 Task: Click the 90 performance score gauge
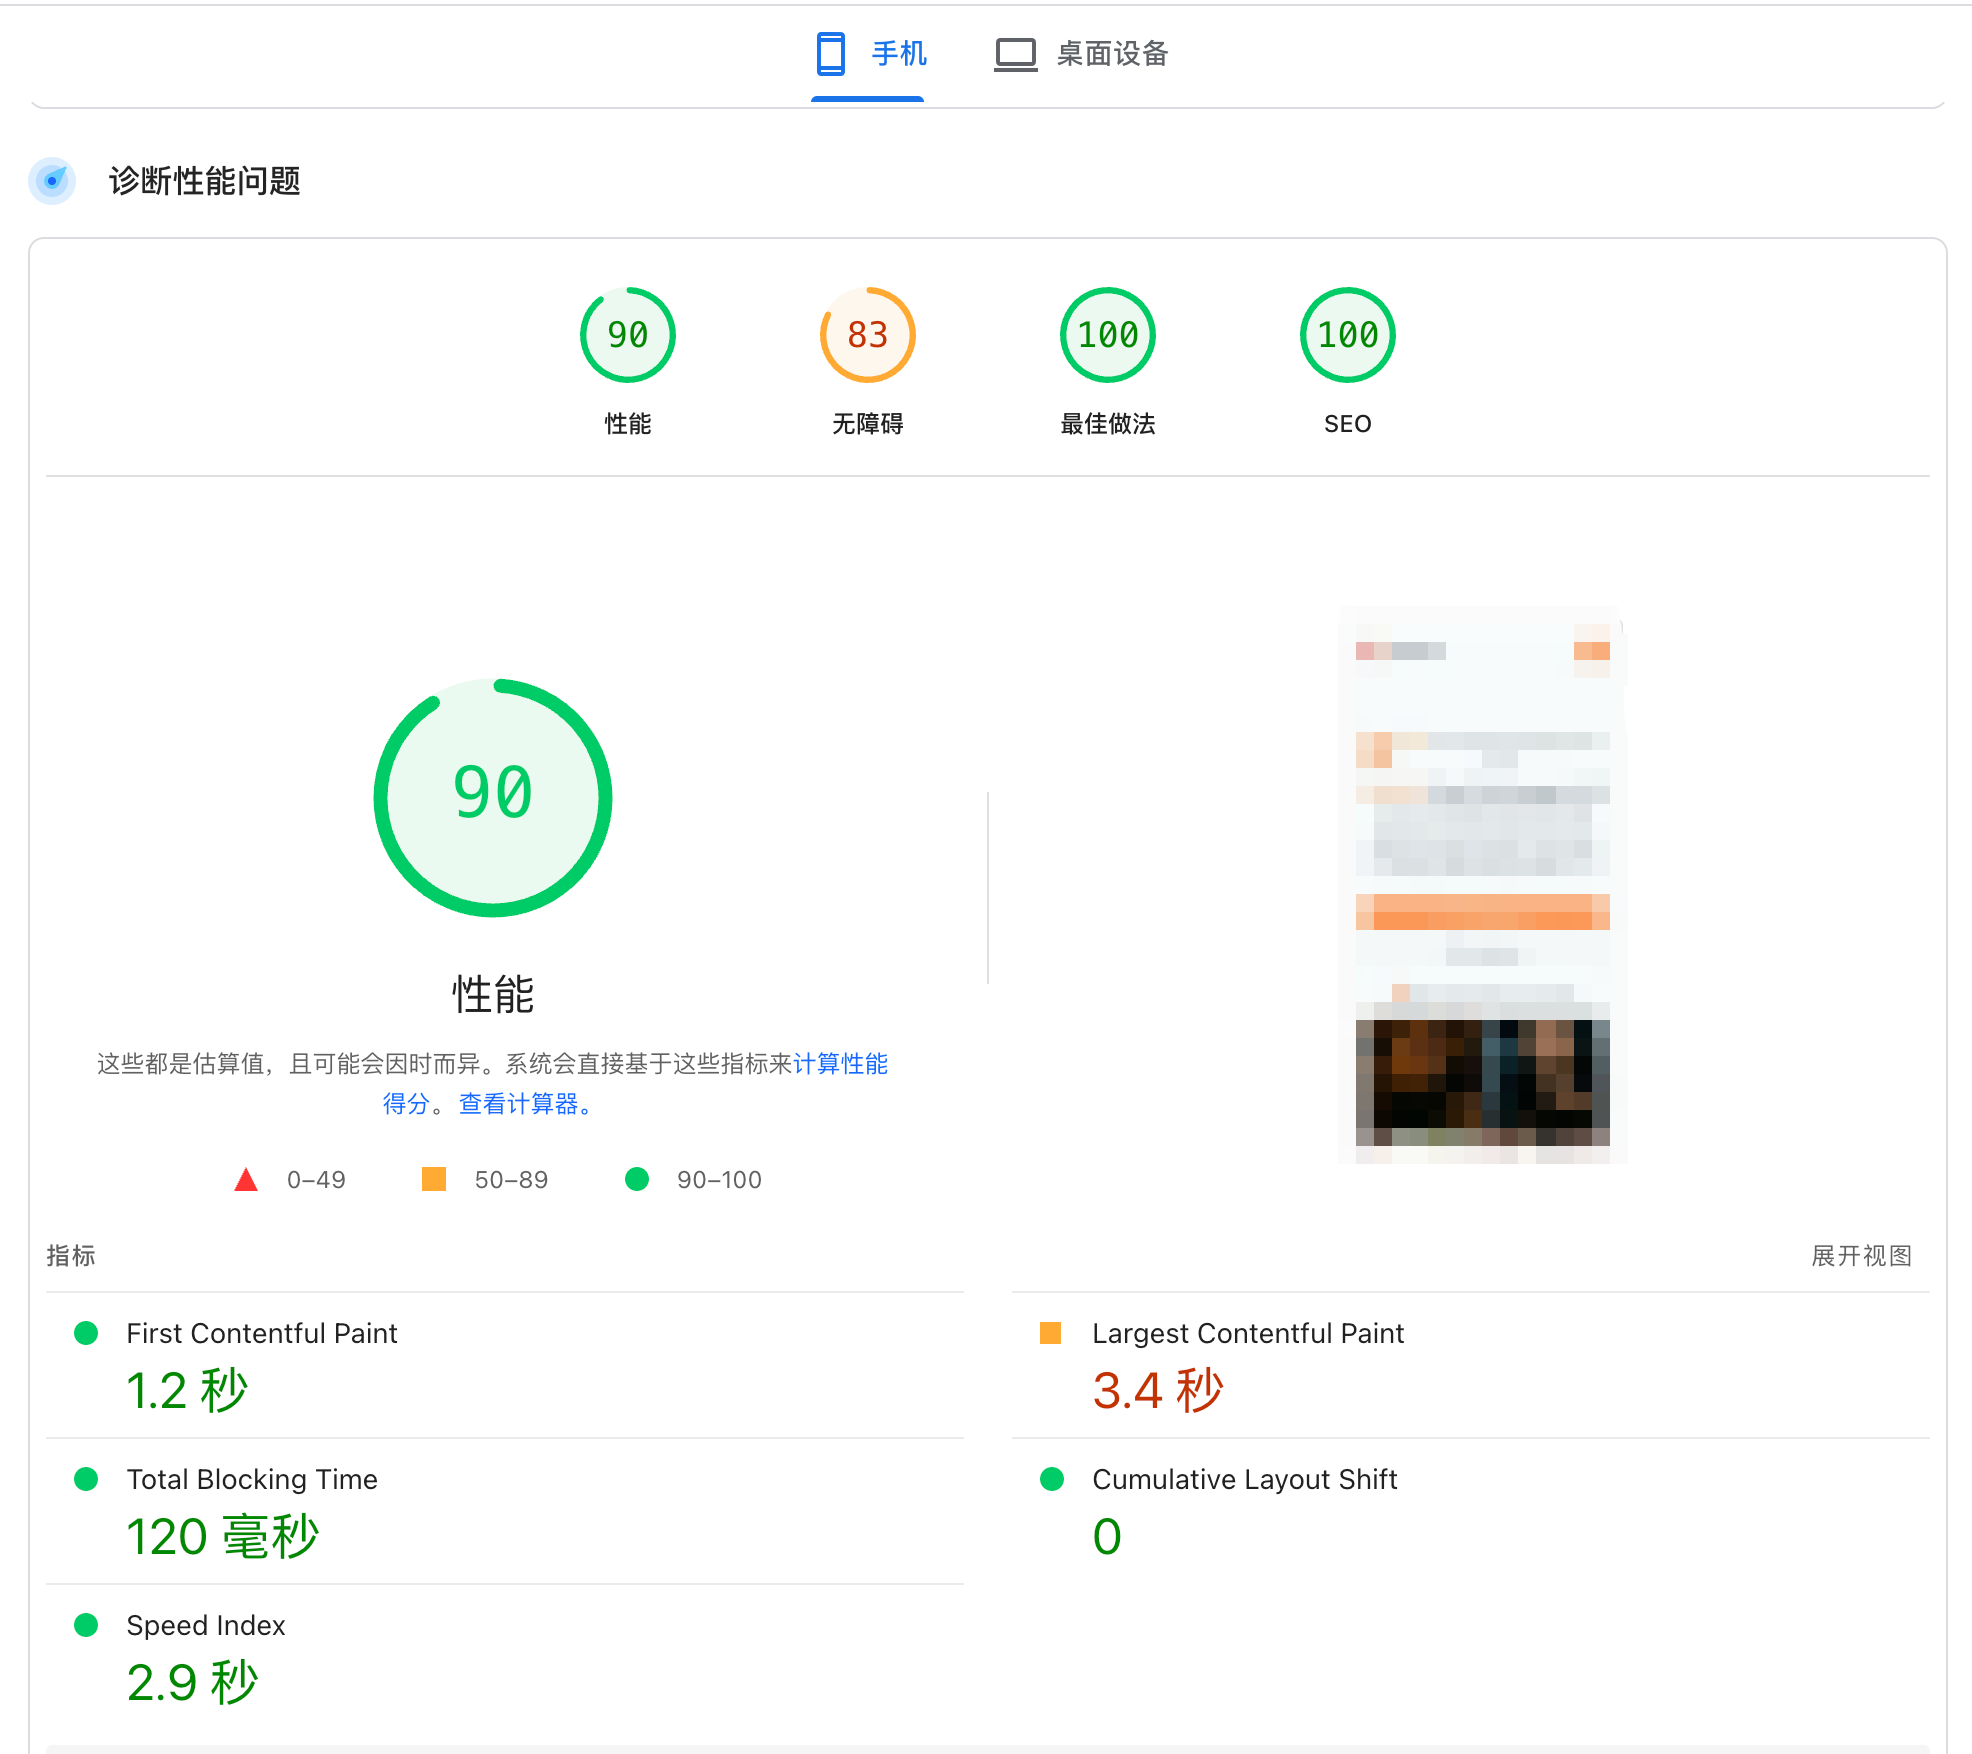[627, 335]
